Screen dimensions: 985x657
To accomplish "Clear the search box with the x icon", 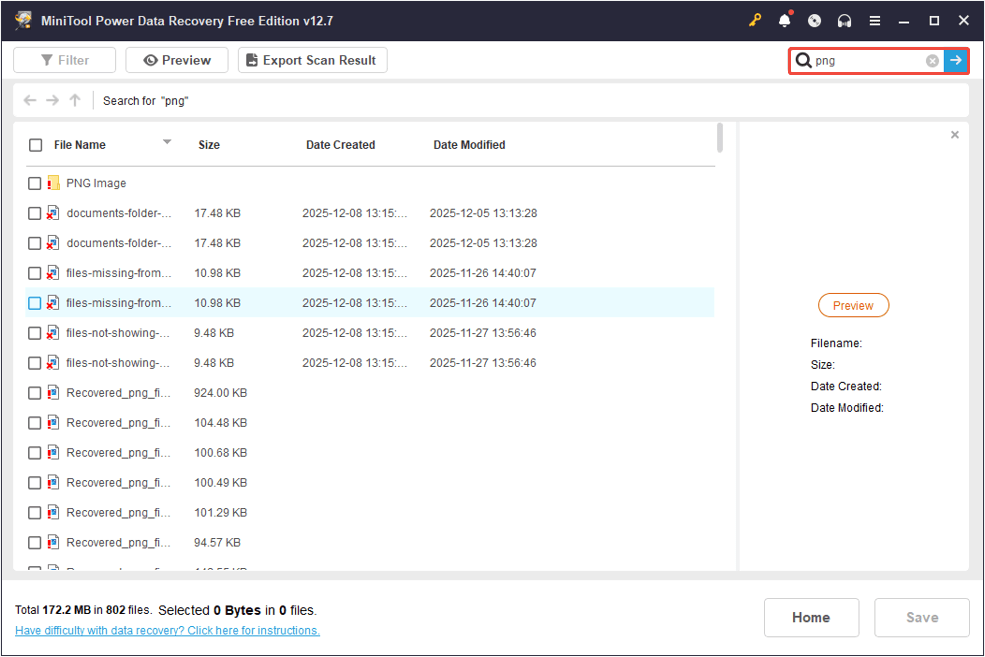I will [x=931, y=60].
